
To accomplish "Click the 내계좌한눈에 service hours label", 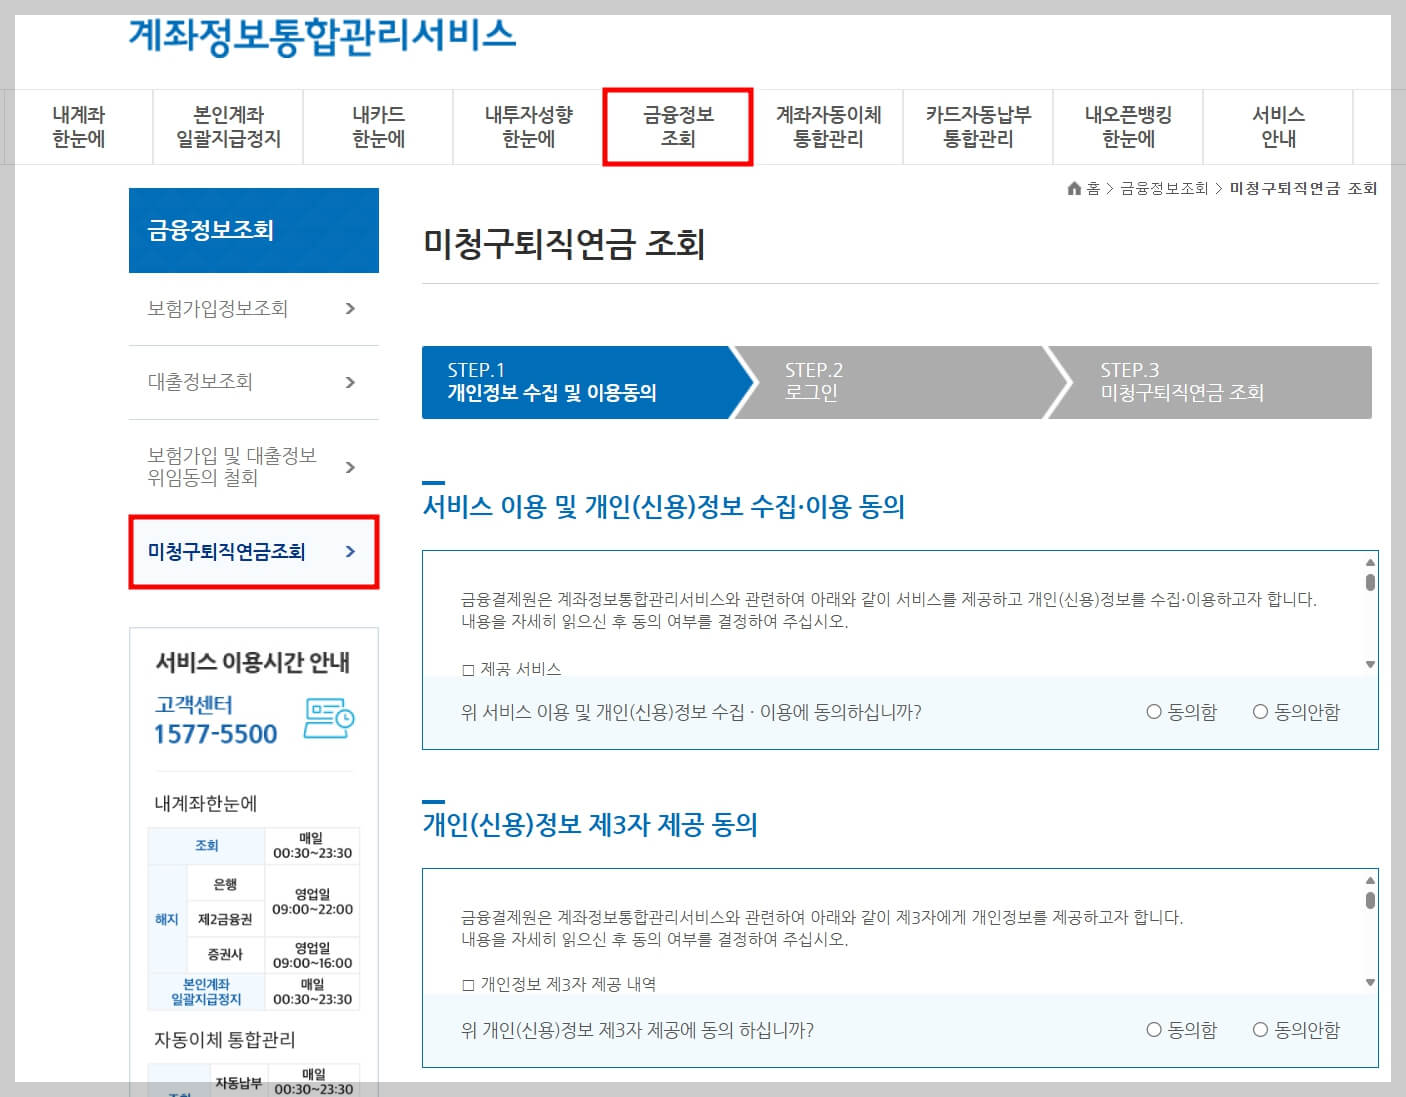I will 206,803.
